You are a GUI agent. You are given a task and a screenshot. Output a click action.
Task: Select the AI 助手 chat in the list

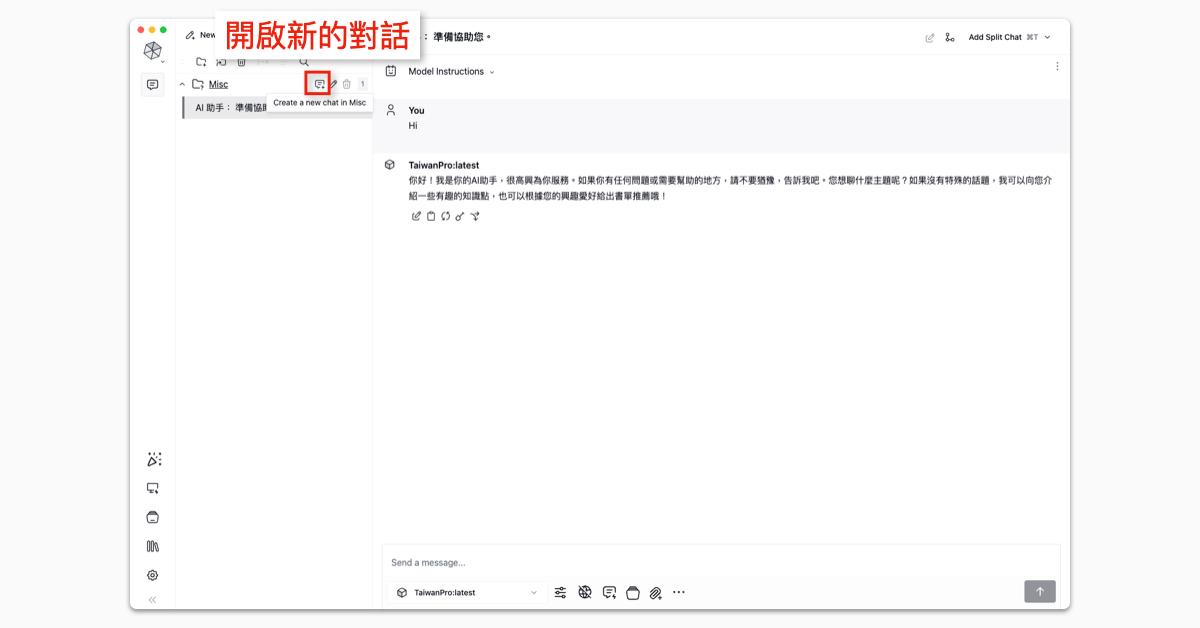[277, 107]
